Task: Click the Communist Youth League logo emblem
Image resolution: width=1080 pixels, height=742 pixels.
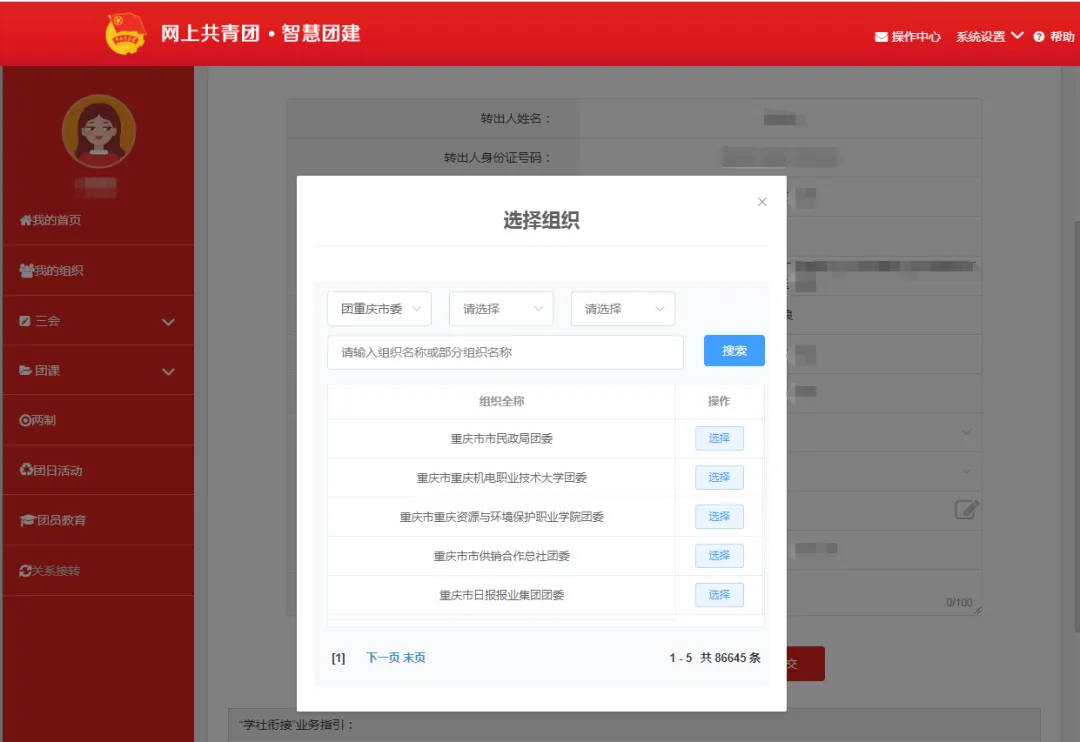Action: tap(126, 35)
